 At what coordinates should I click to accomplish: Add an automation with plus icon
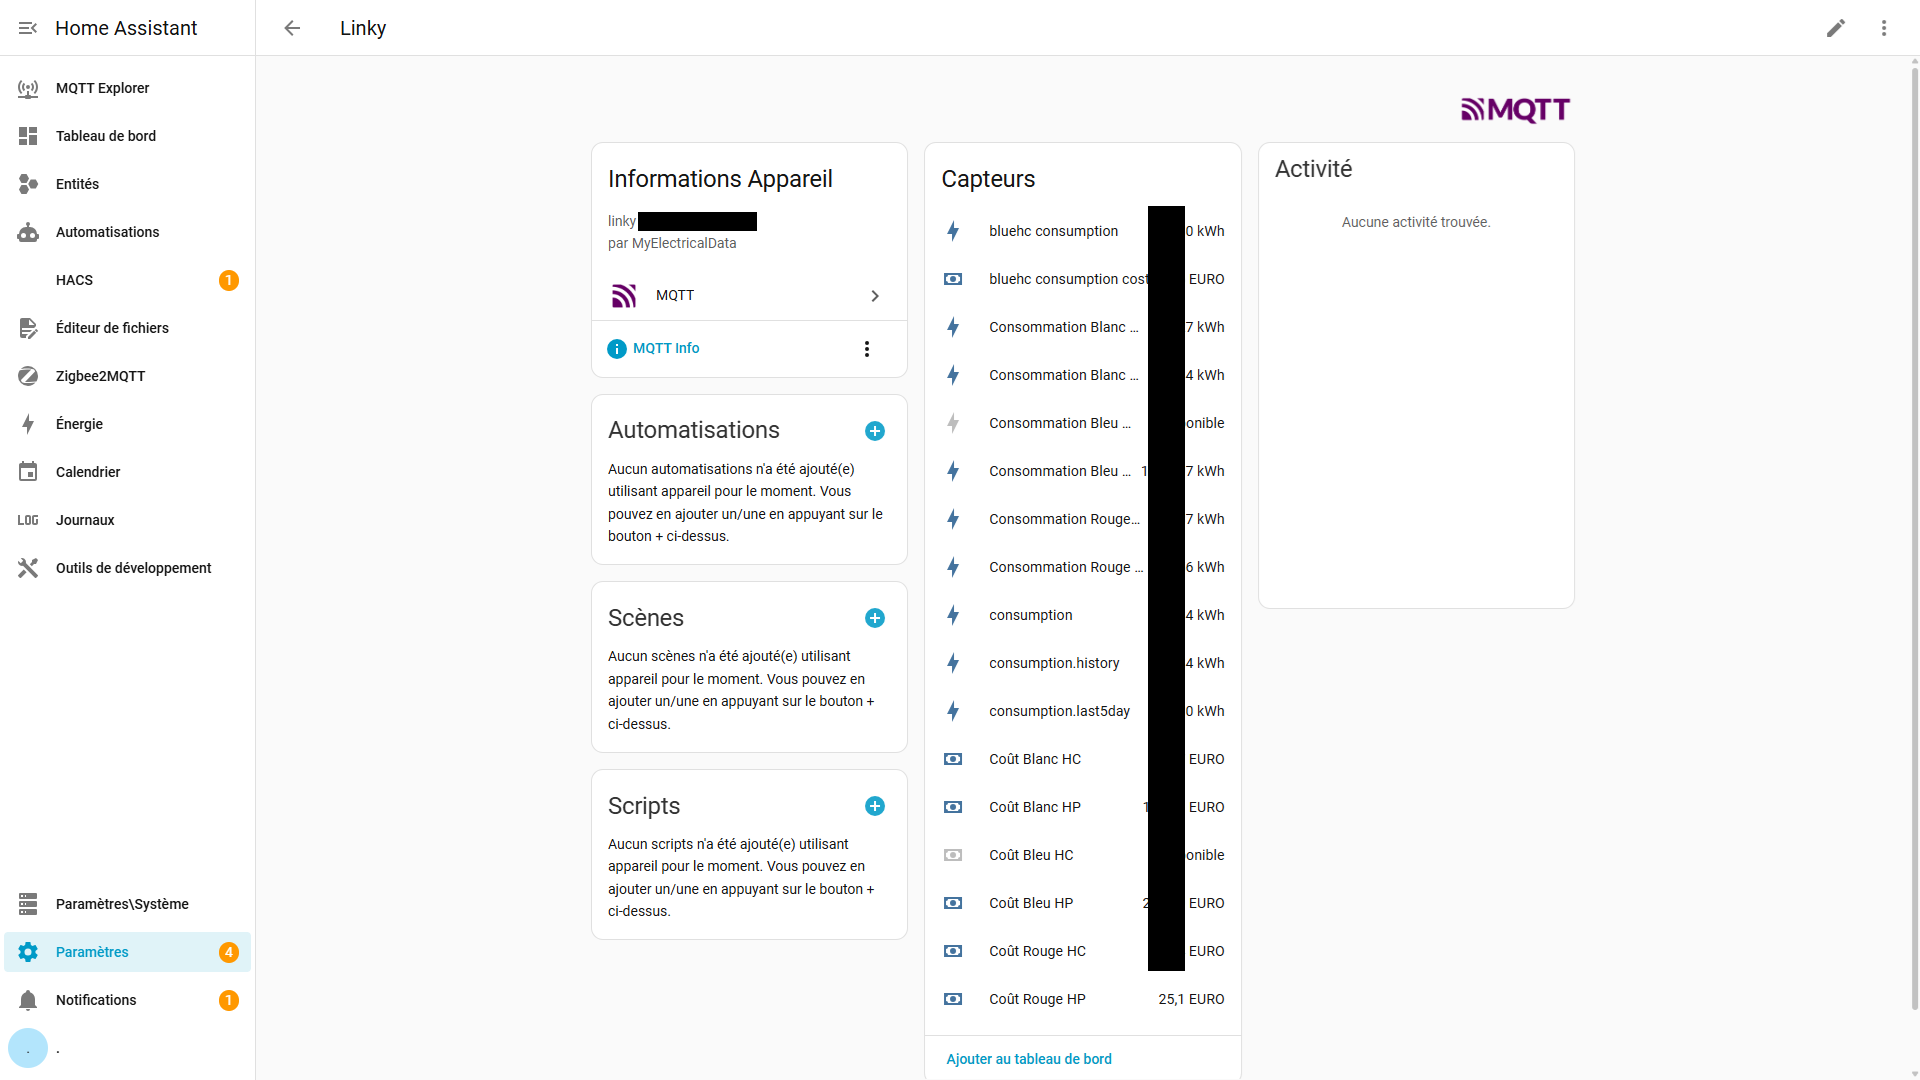coord(874,431)
